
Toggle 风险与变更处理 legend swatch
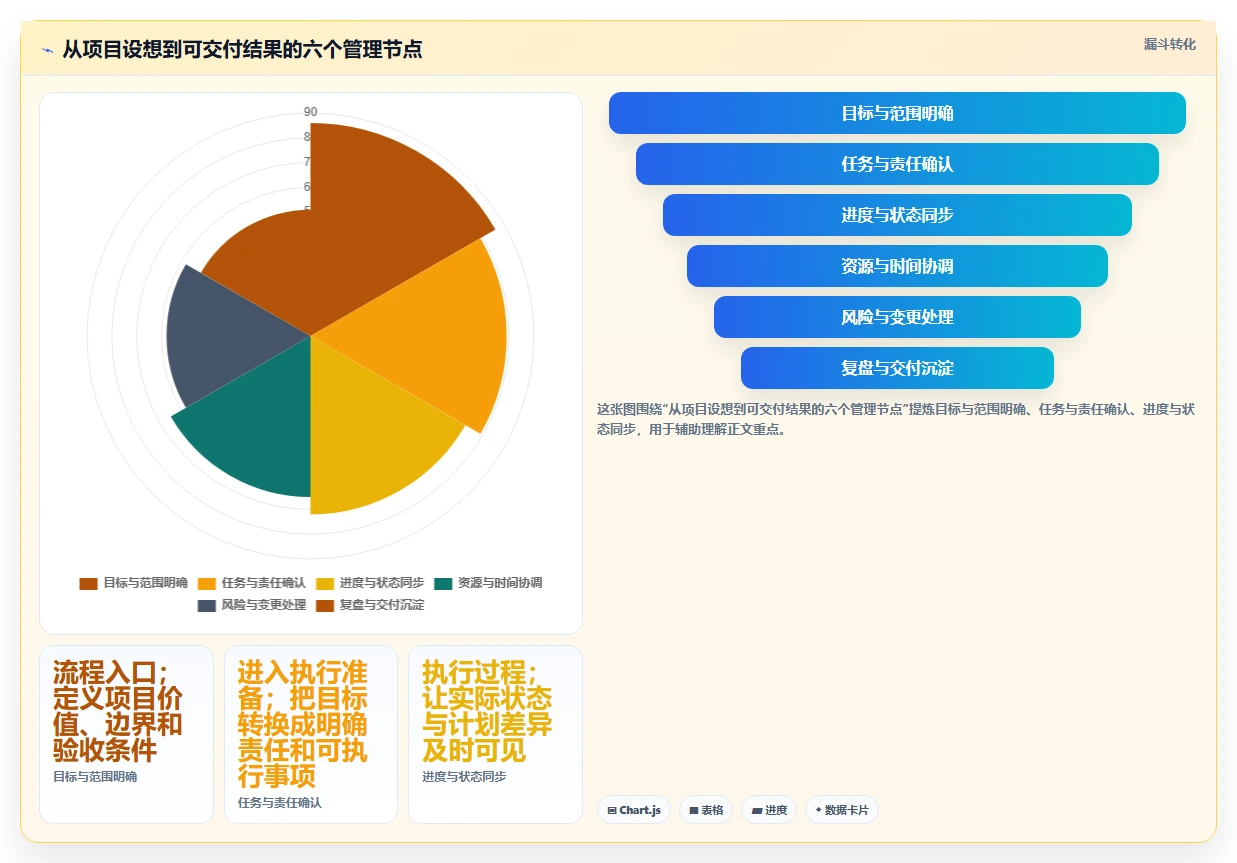[x=207, y=605]
